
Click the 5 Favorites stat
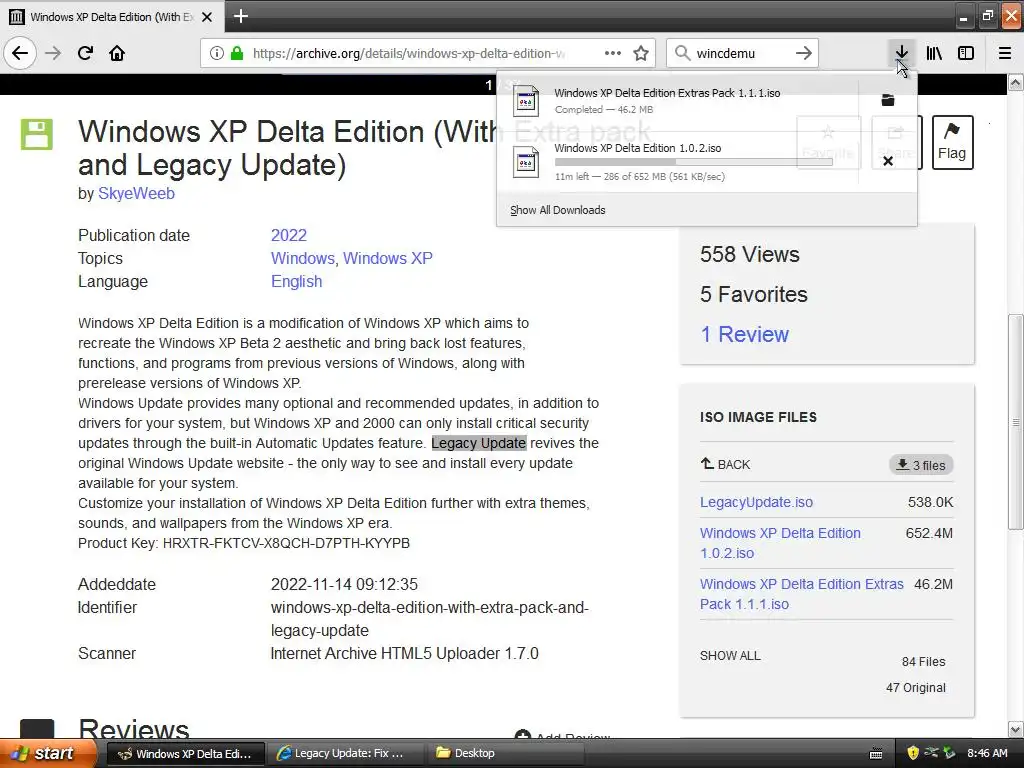coord(754,295)
